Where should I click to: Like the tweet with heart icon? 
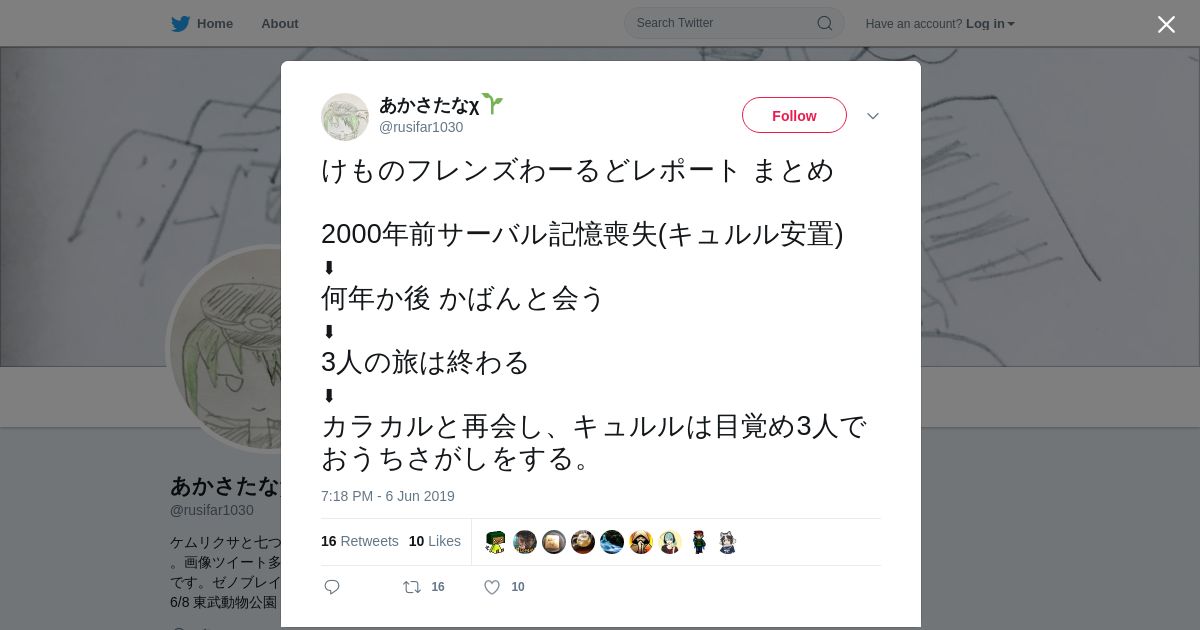(492, 587)
